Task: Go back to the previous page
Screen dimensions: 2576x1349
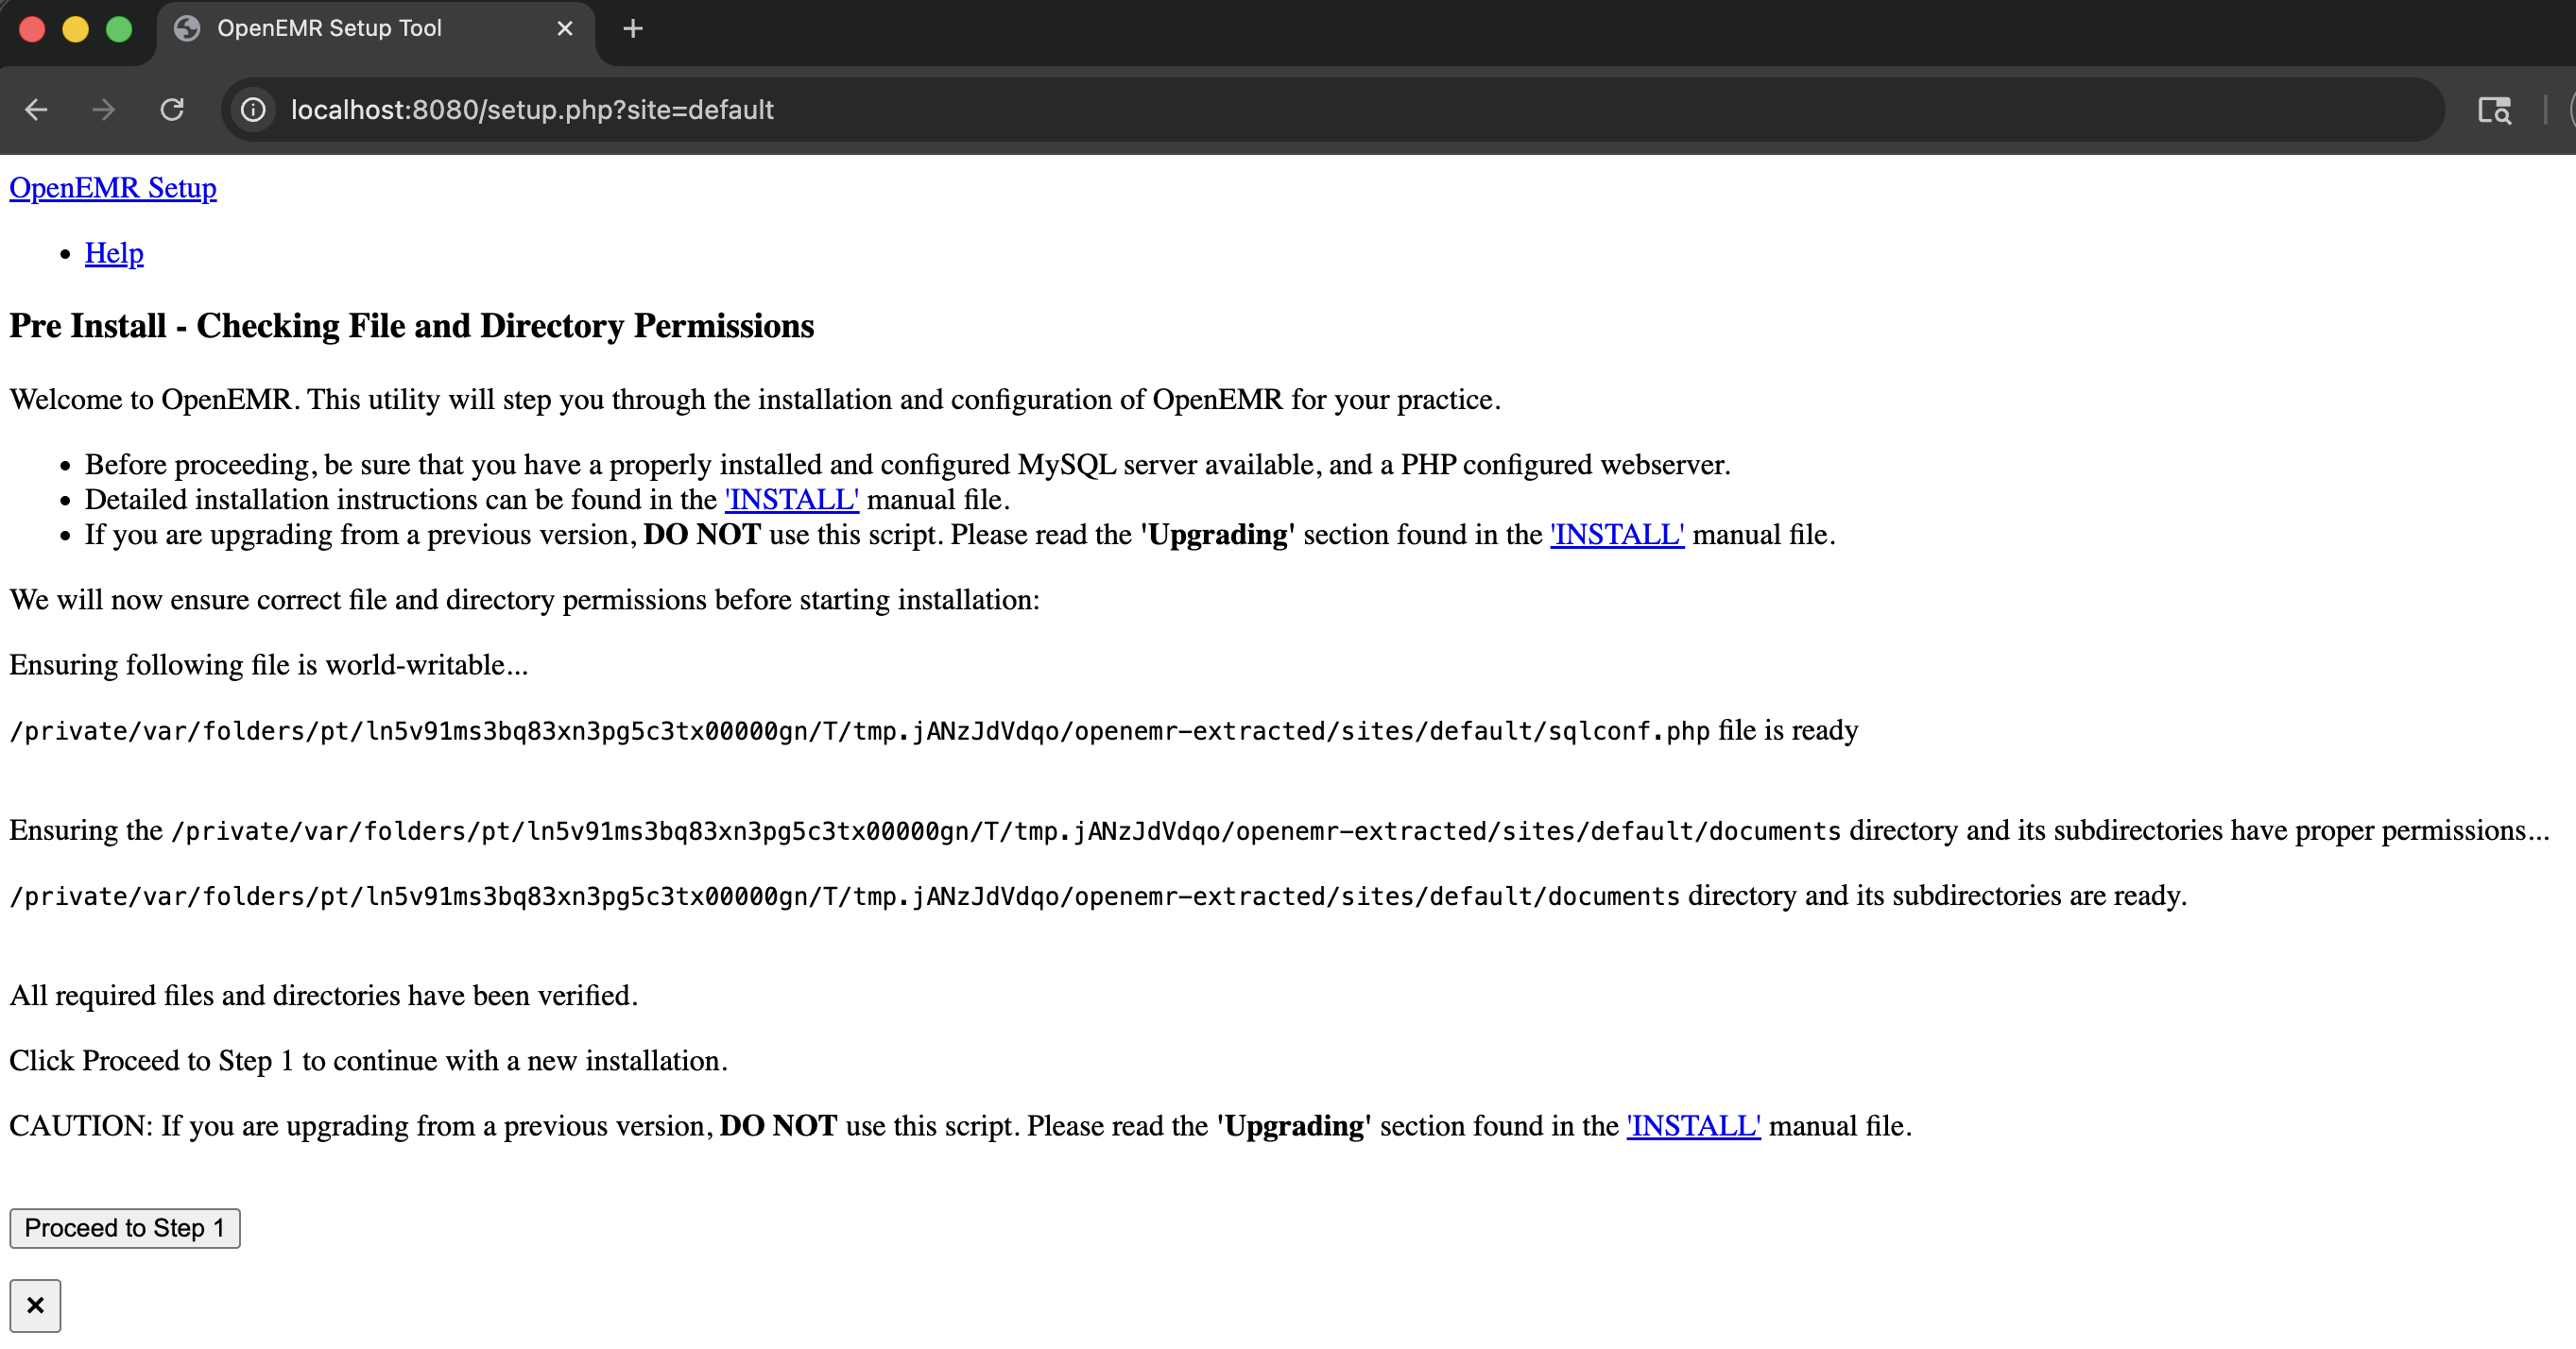Action: [36, 110]
